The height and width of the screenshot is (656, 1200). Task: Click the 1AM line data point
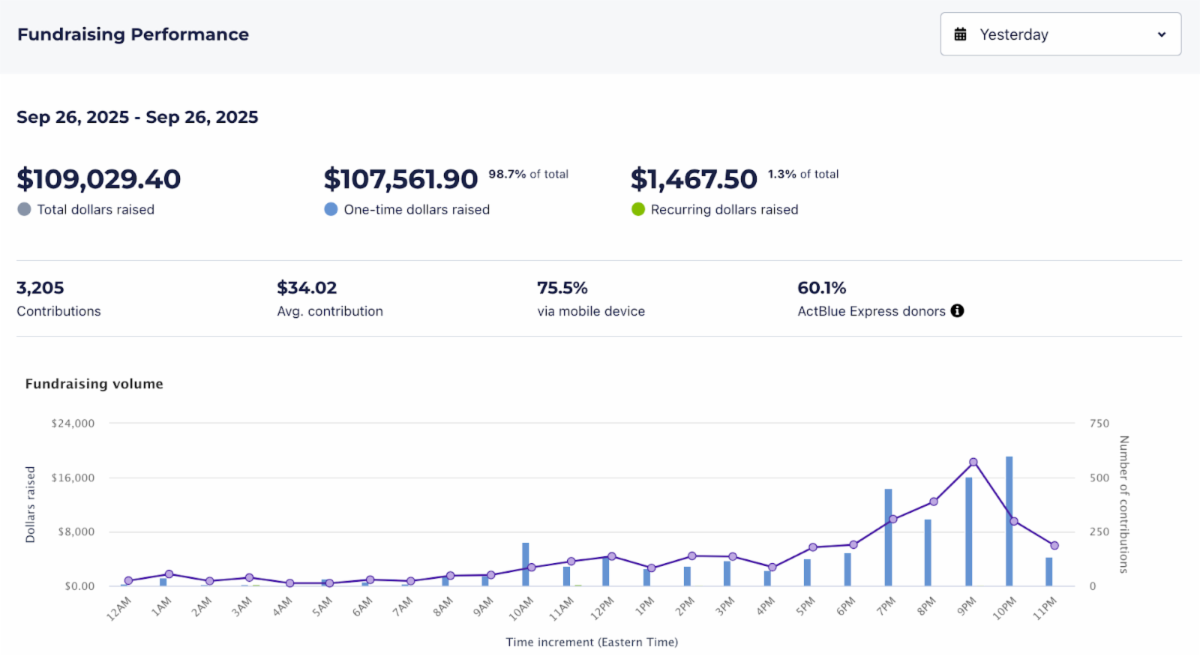pos(169,574)
